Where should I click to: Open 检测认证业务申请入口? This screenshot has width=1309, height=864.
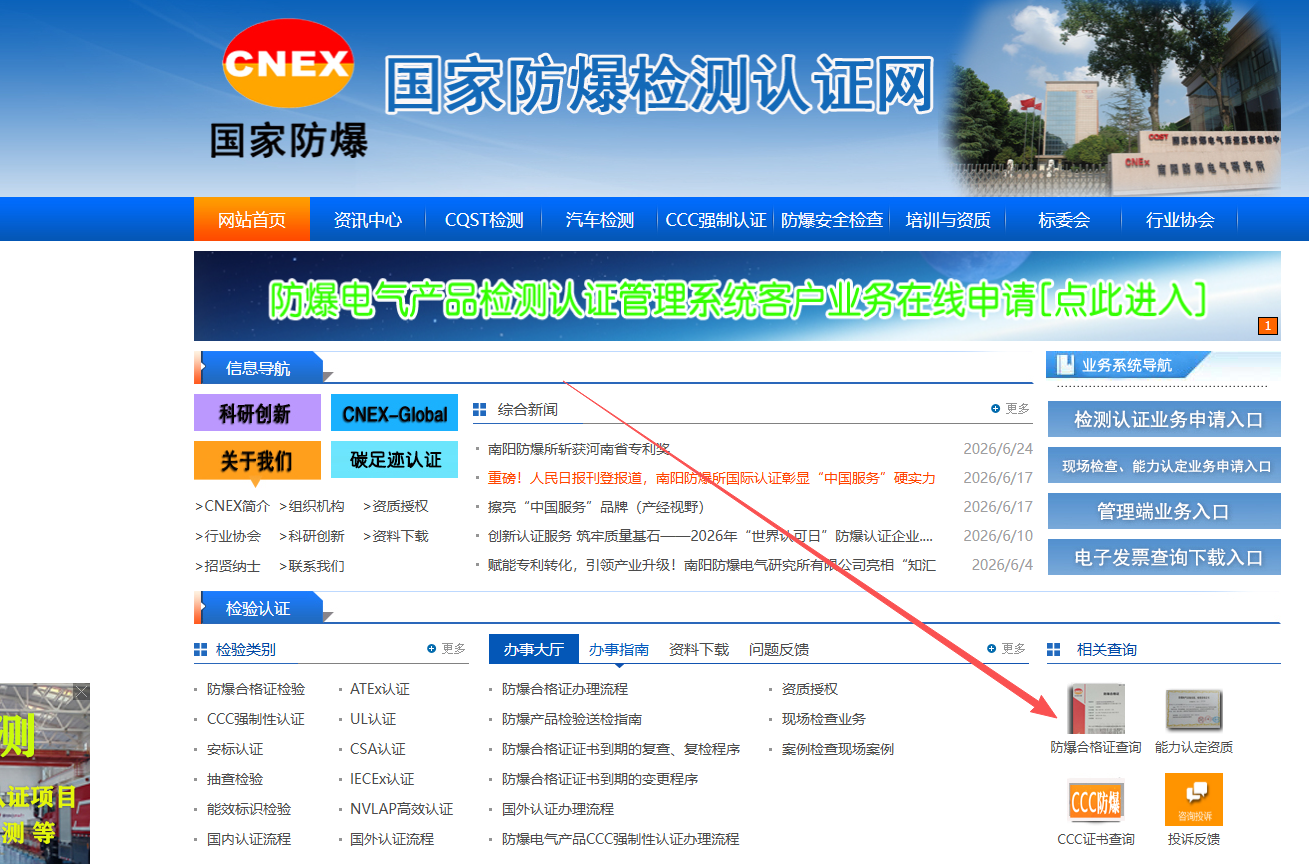tap(1164, 420)
